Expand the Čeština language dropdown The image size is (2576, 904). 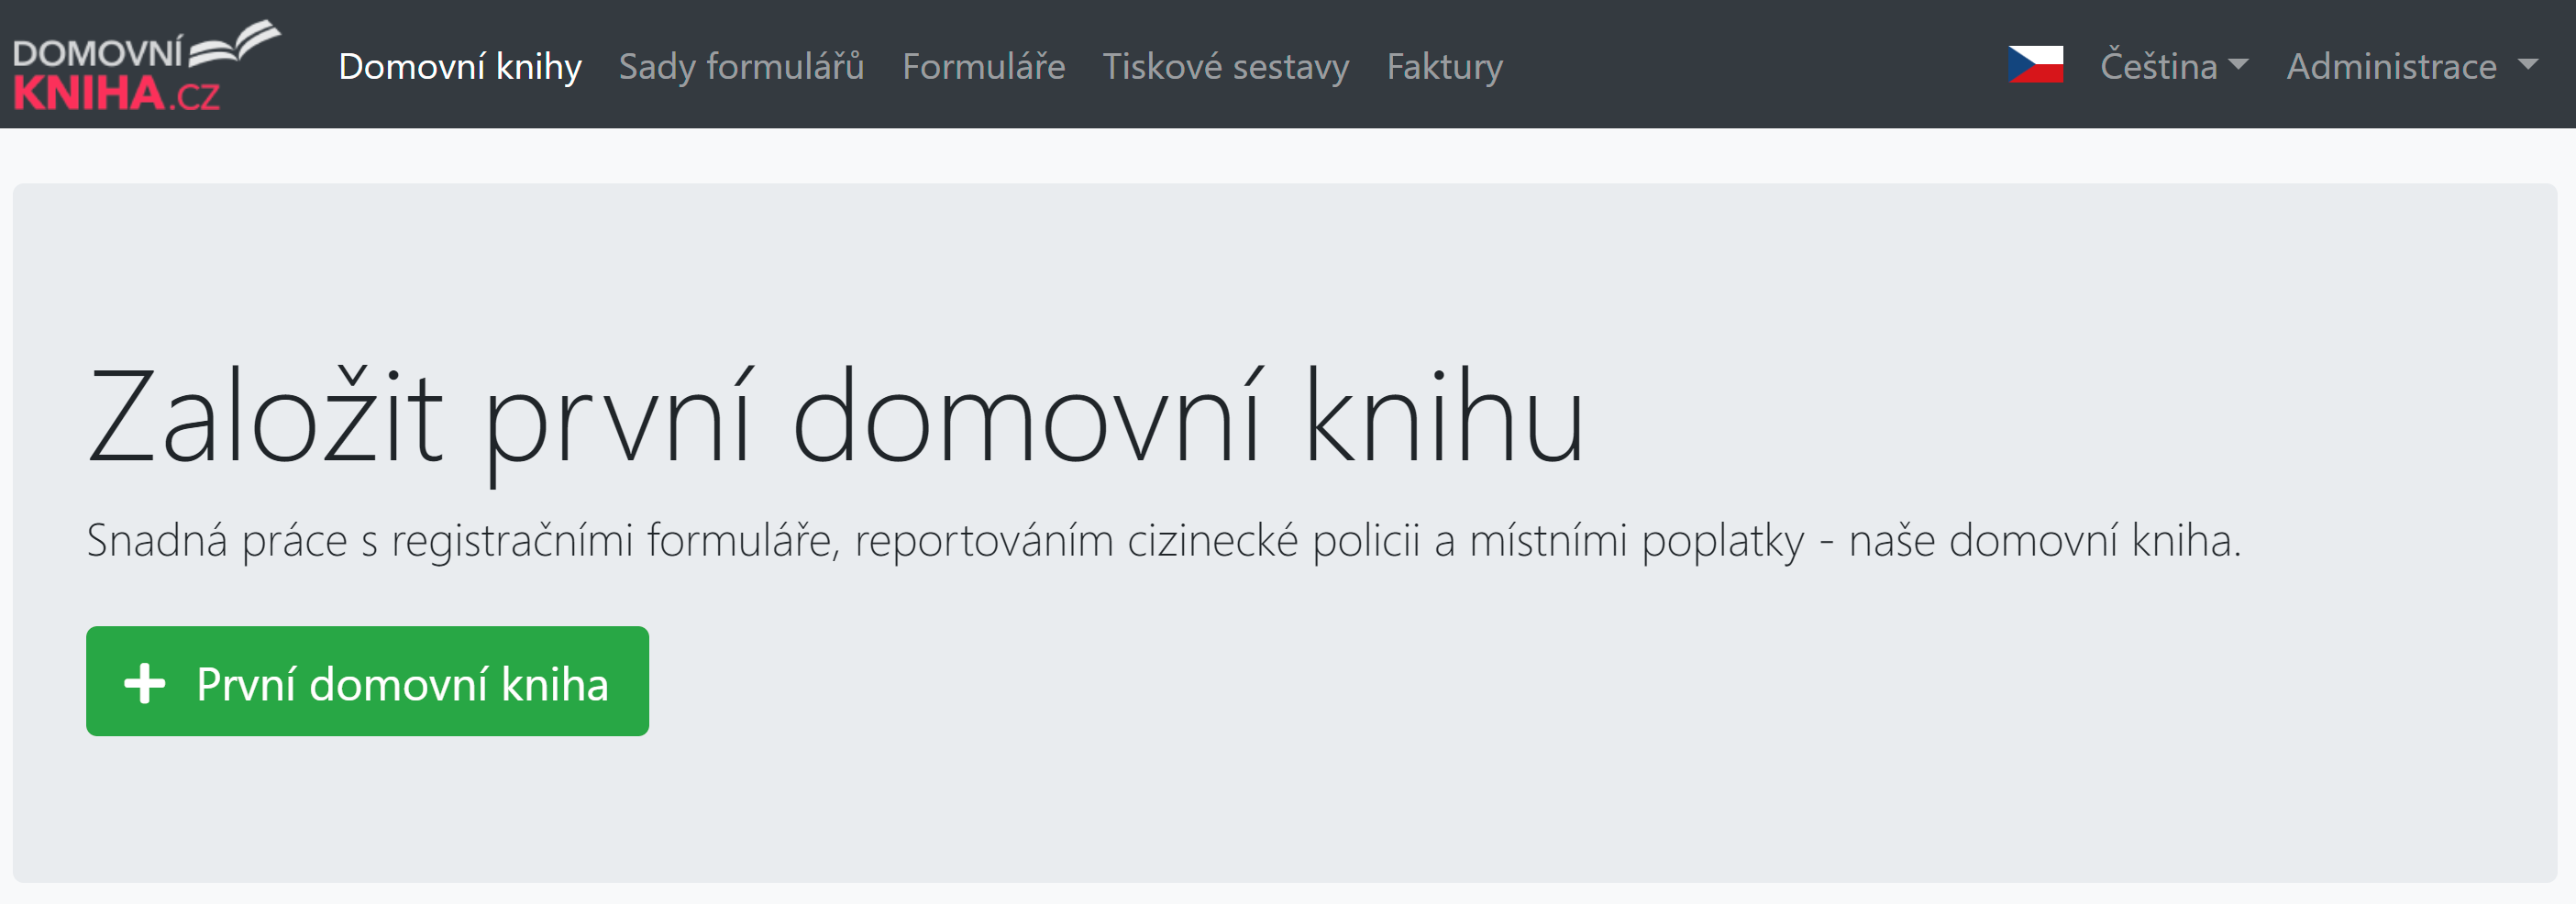[2174, 66]
